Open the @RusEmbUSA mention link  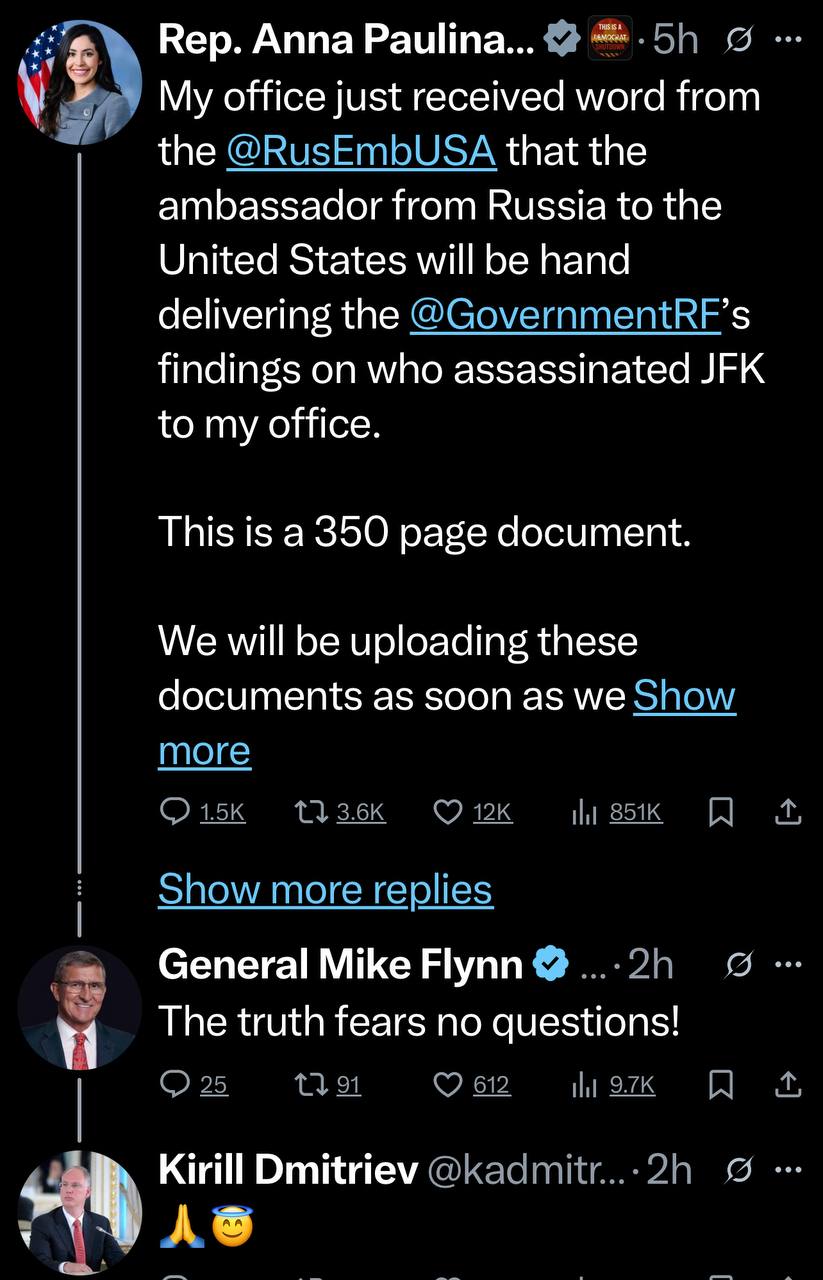coord(361,152)
